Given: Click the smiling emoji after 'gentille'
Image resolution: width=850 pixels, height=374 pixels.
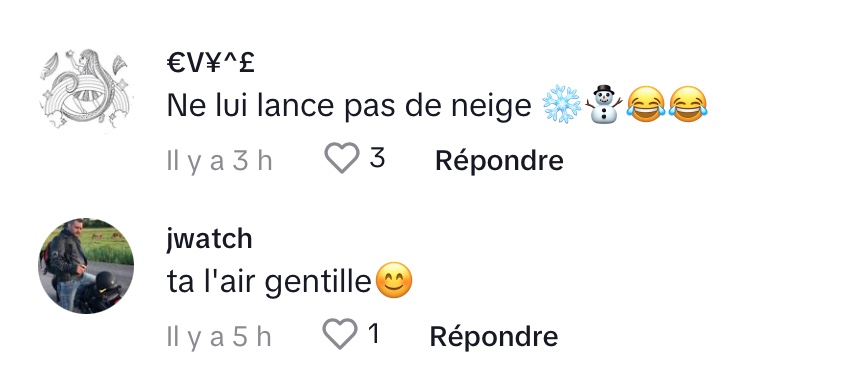Looking at the screenshot, I should 394,280.
